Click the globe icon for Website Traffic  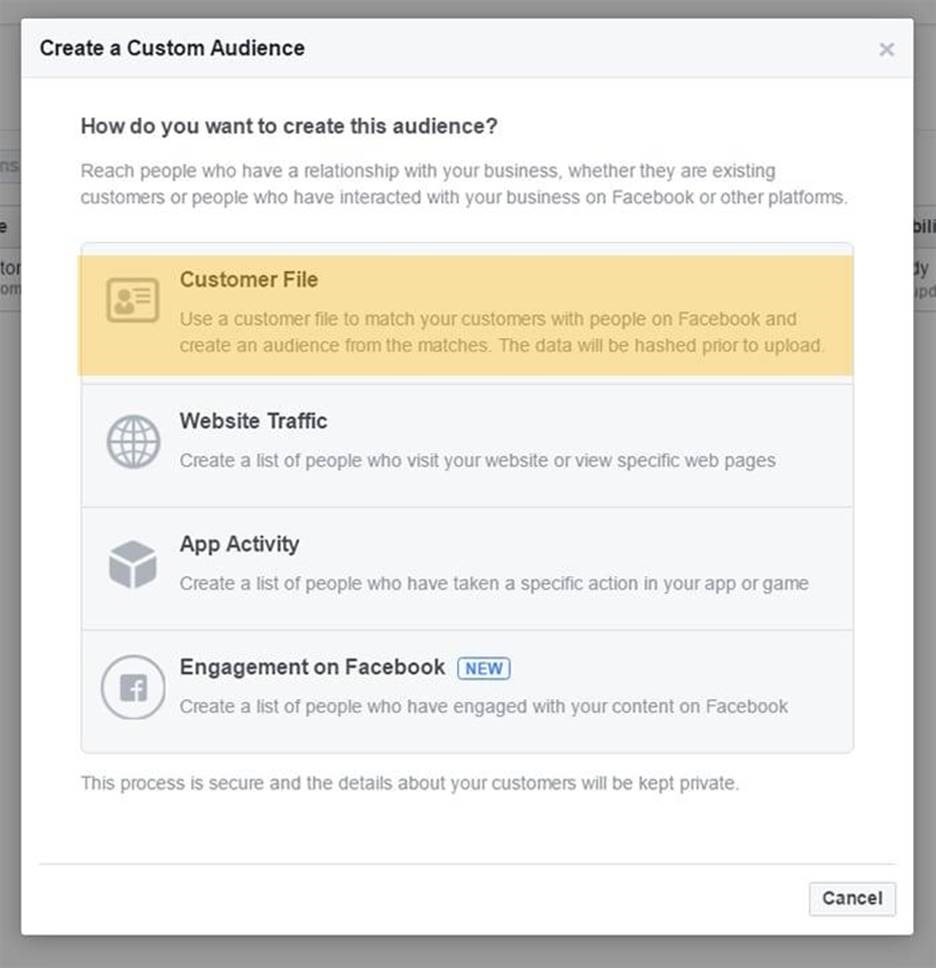(133, 442)
